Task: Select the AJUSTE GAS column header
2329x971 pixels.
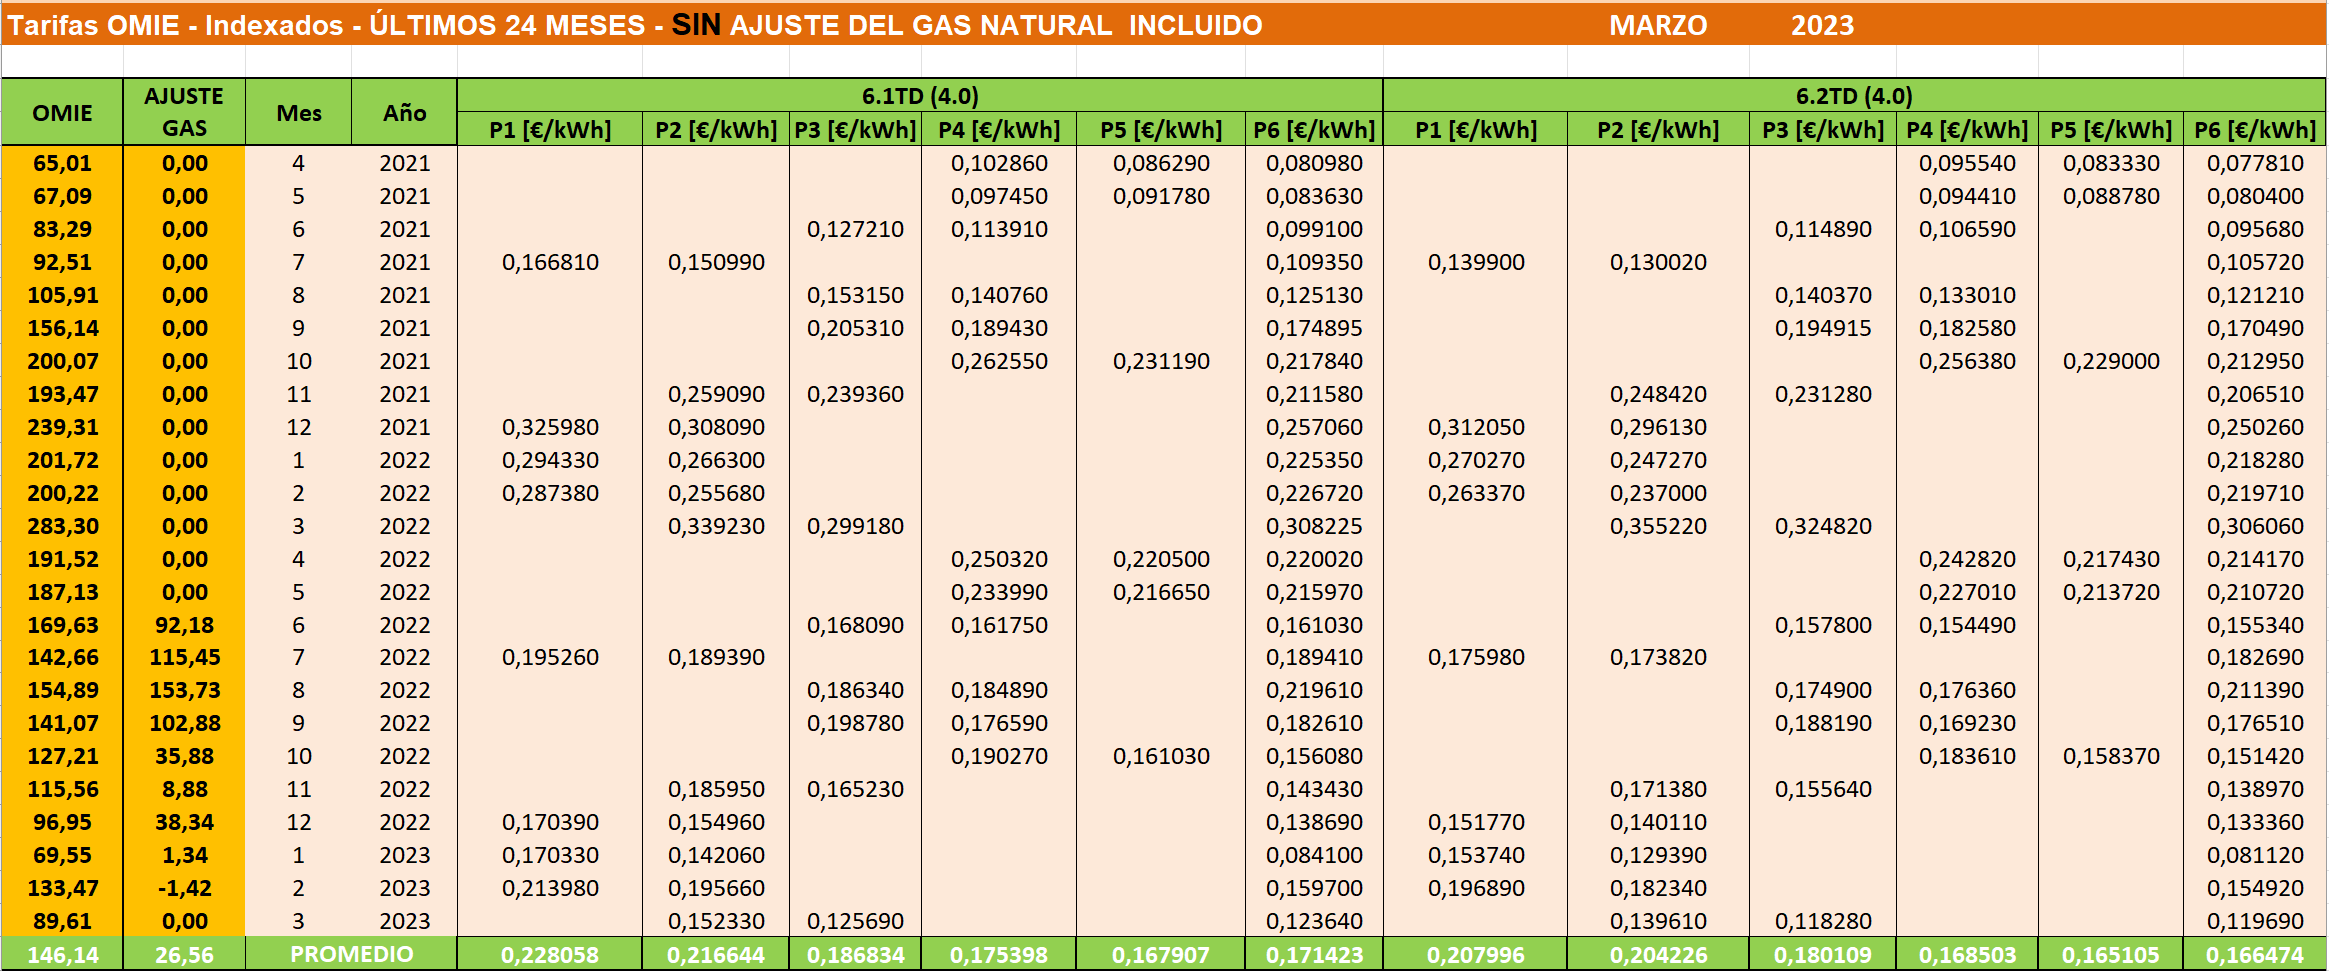Action: tap(184, 112)
